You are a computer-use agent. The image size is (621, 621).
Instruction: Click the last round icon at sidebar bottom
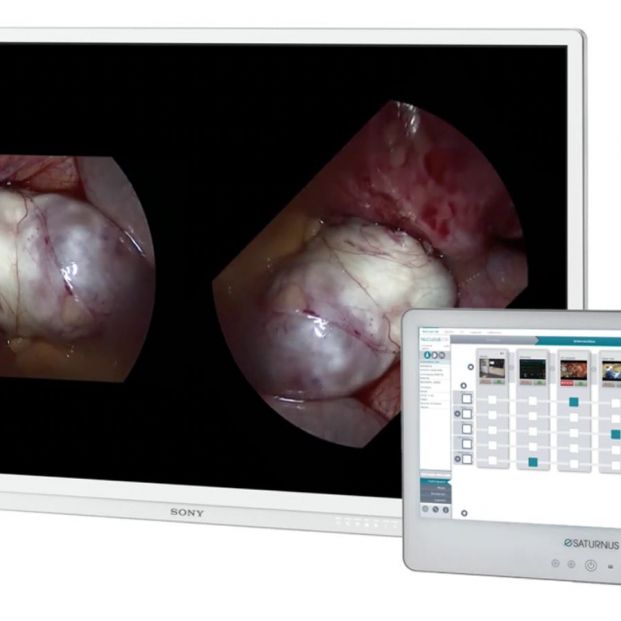pyautogui.click(x=446, y=510)
